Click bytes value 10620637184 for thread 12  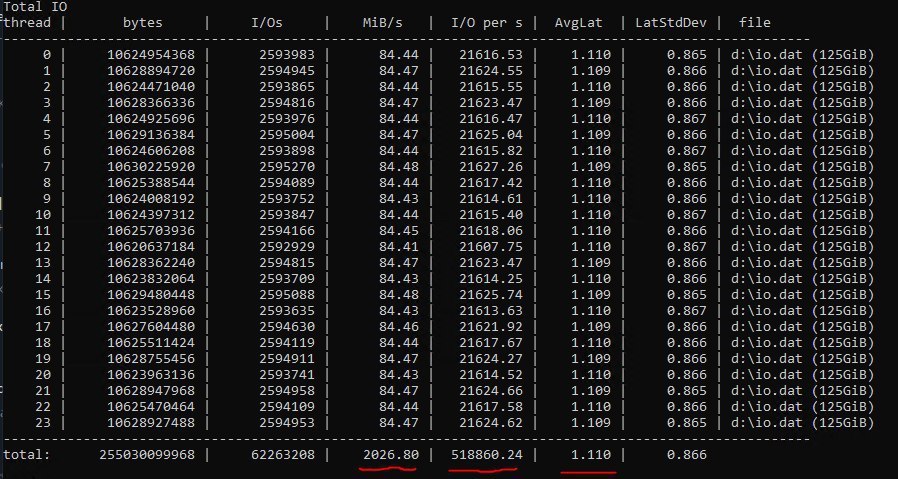point(151,247)
